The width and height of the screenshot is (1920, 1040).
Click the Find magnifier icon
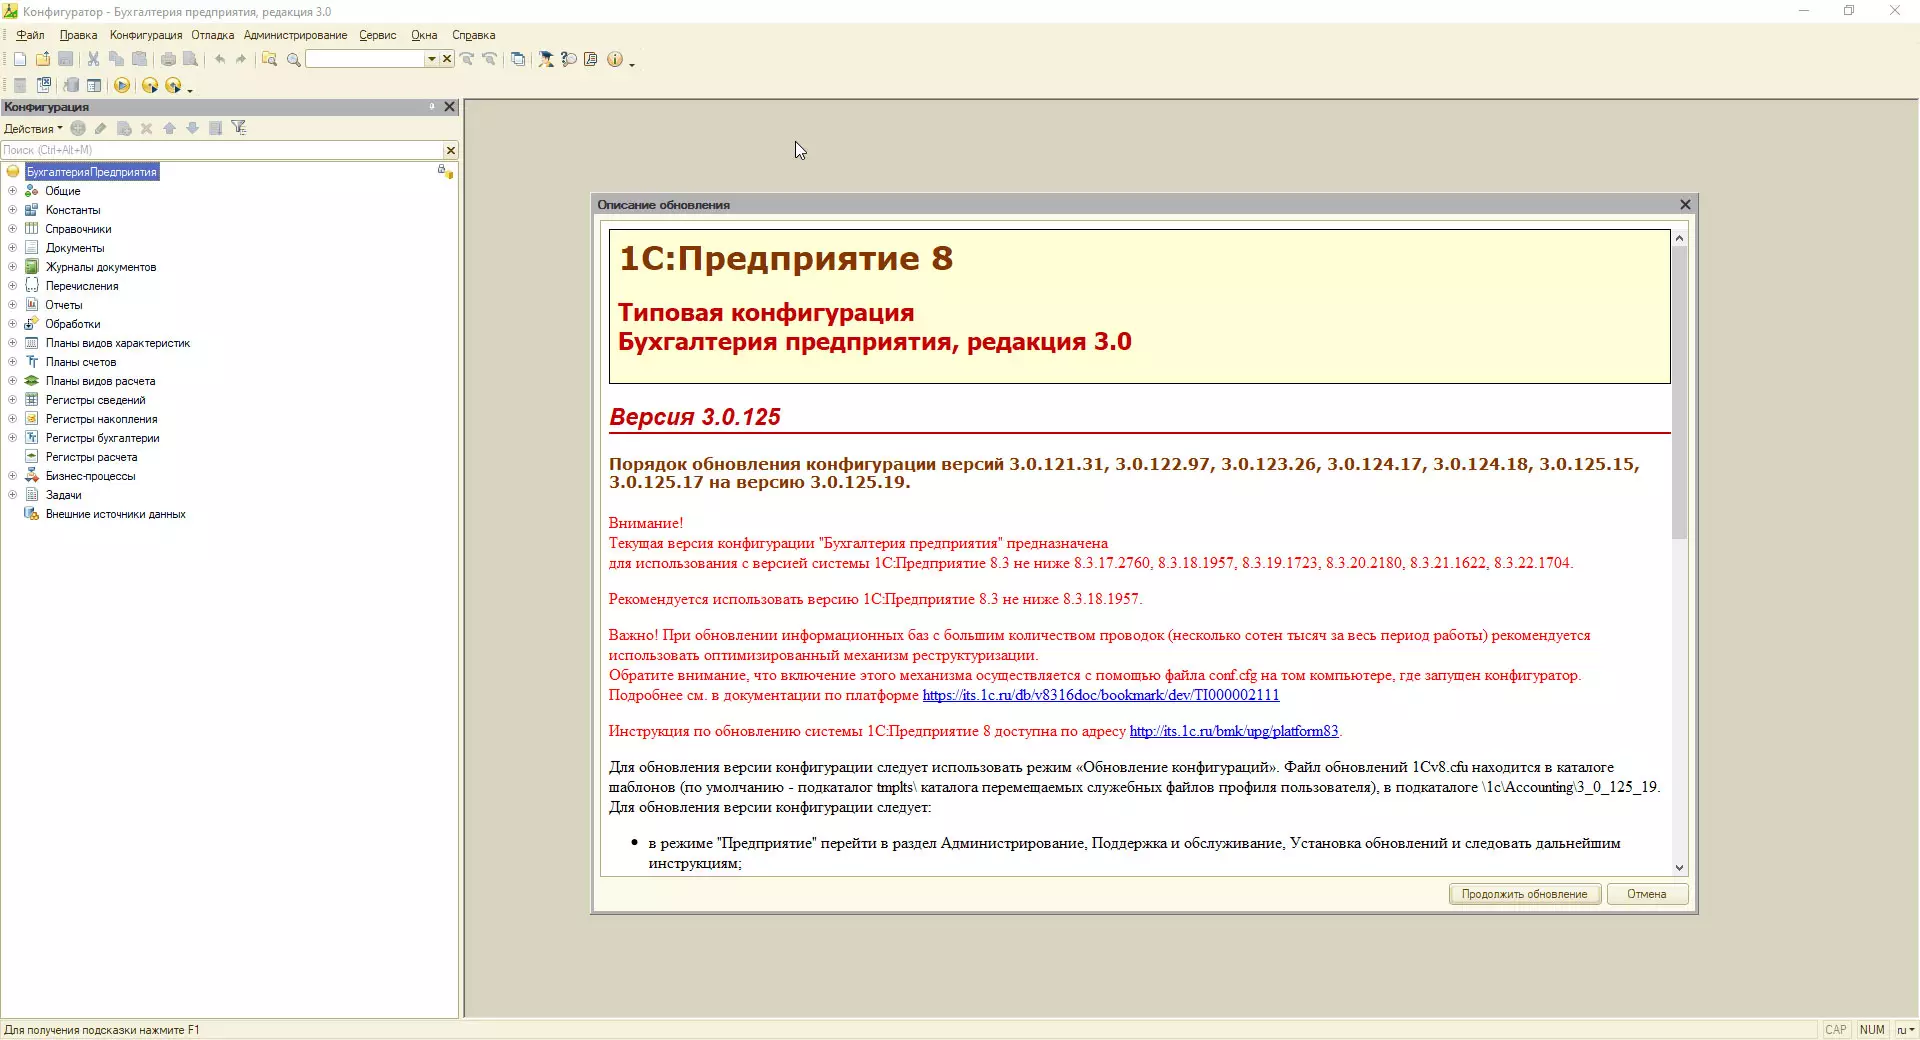tap(293, 59)
